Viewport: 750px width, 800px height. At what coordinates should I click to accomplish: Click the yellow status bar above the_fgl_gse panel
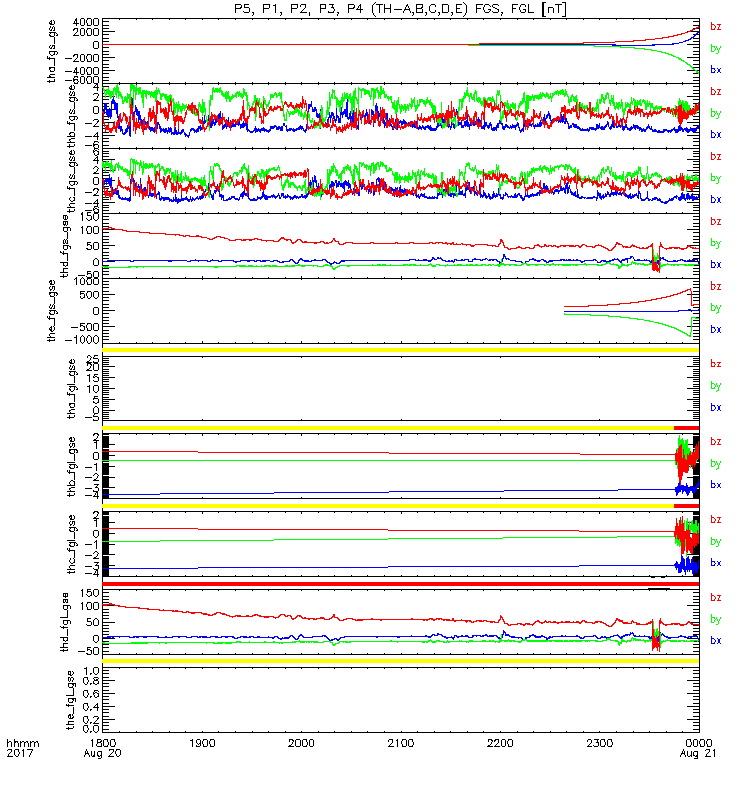[401, 661]
